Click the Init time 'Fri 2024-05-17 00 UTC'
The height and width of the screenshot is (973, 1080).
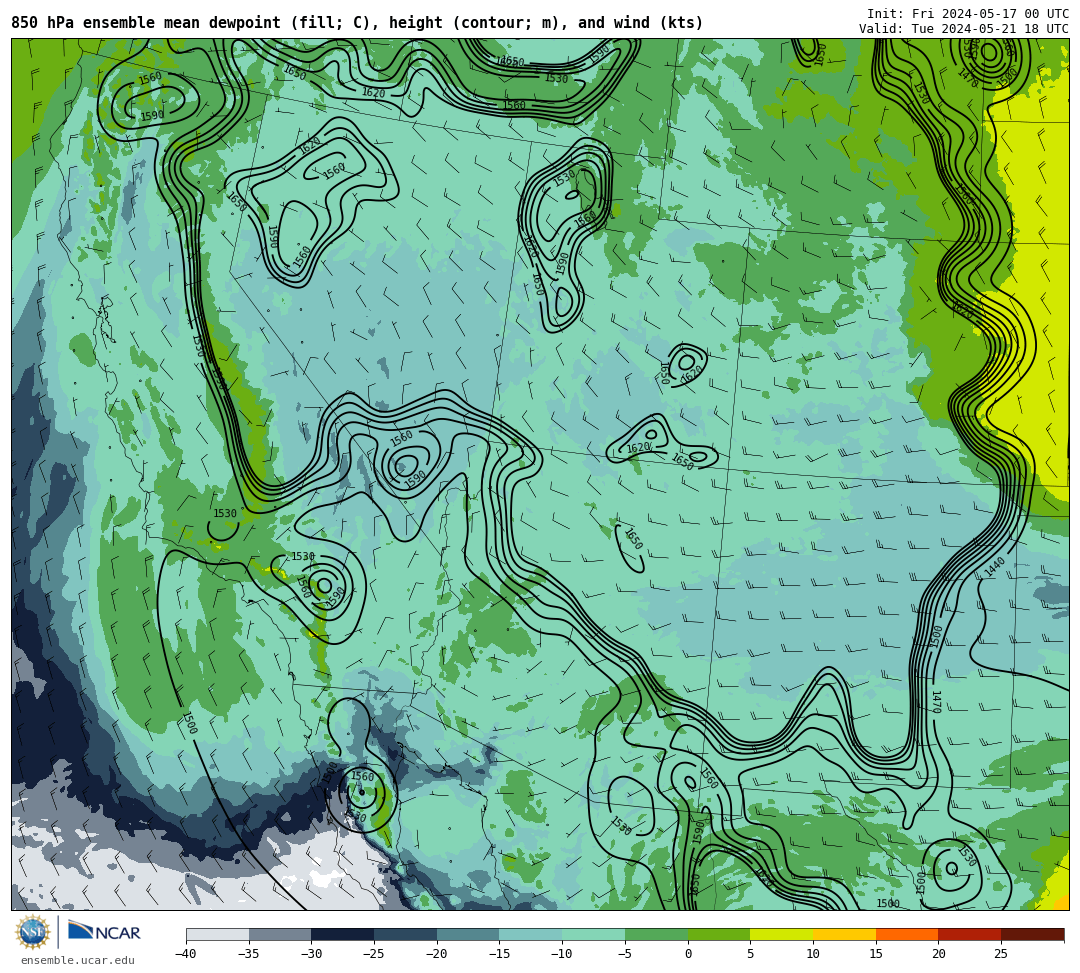990,14
